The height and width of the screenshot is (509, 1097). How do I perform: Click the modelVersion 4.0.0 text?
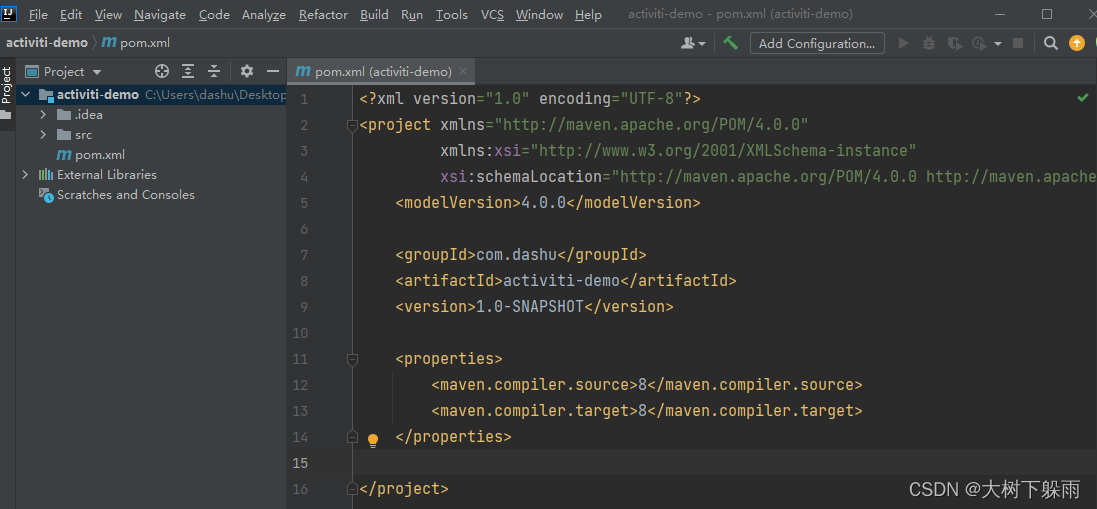click(544, 203)
